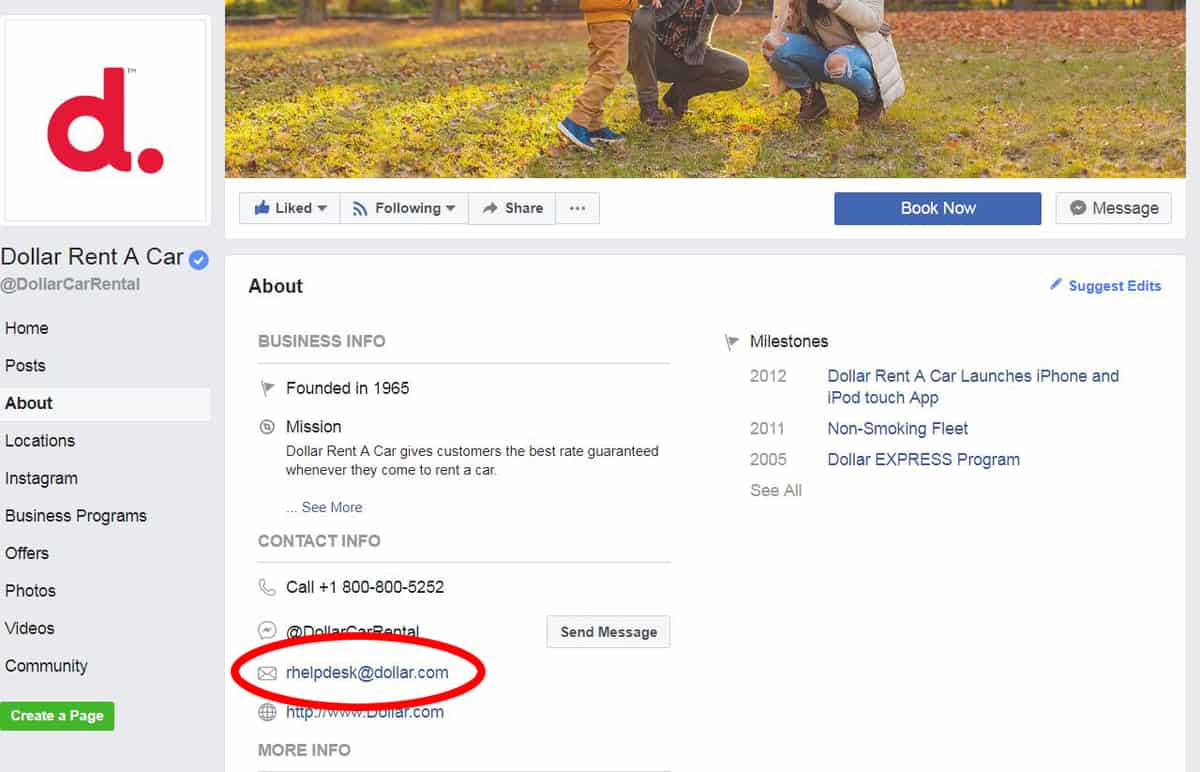
Task: Click the Book Now button
Action: pyautogui.click(x=938, y=208)
